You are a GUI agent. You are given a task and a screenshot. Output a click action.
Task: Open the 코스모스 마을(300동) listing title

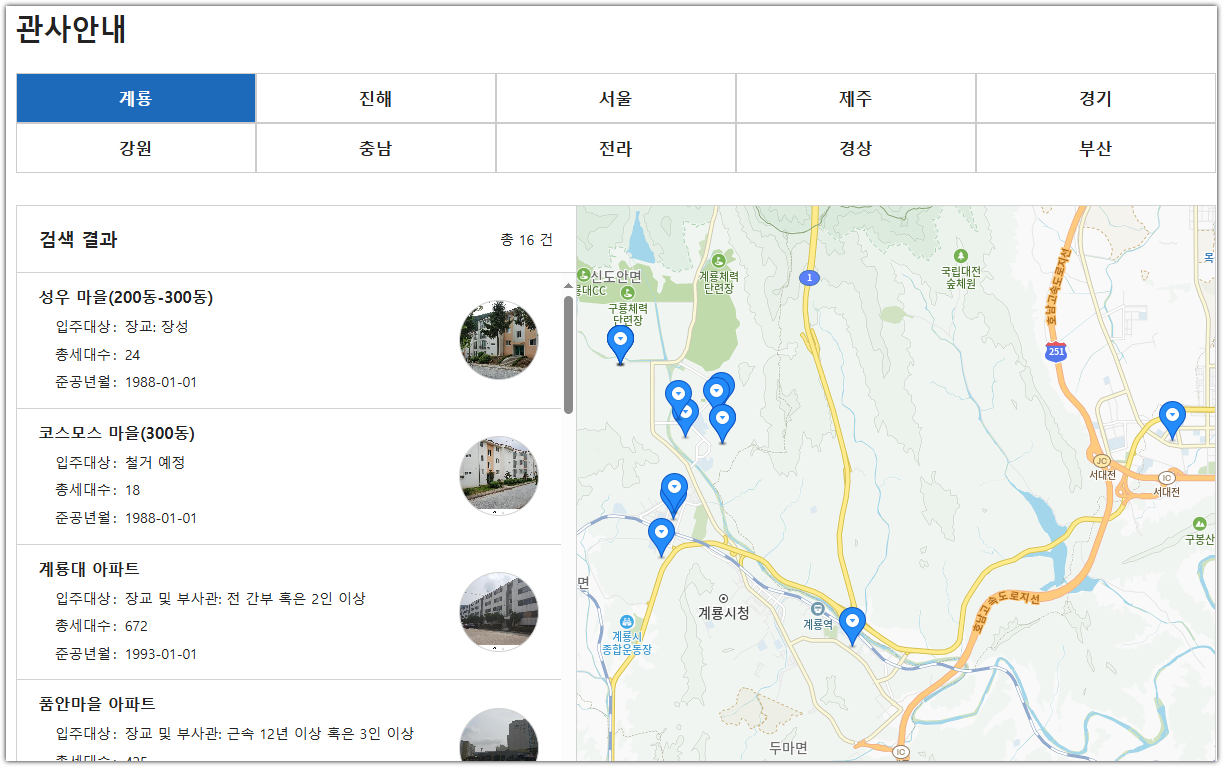click(x=117, y=433)
